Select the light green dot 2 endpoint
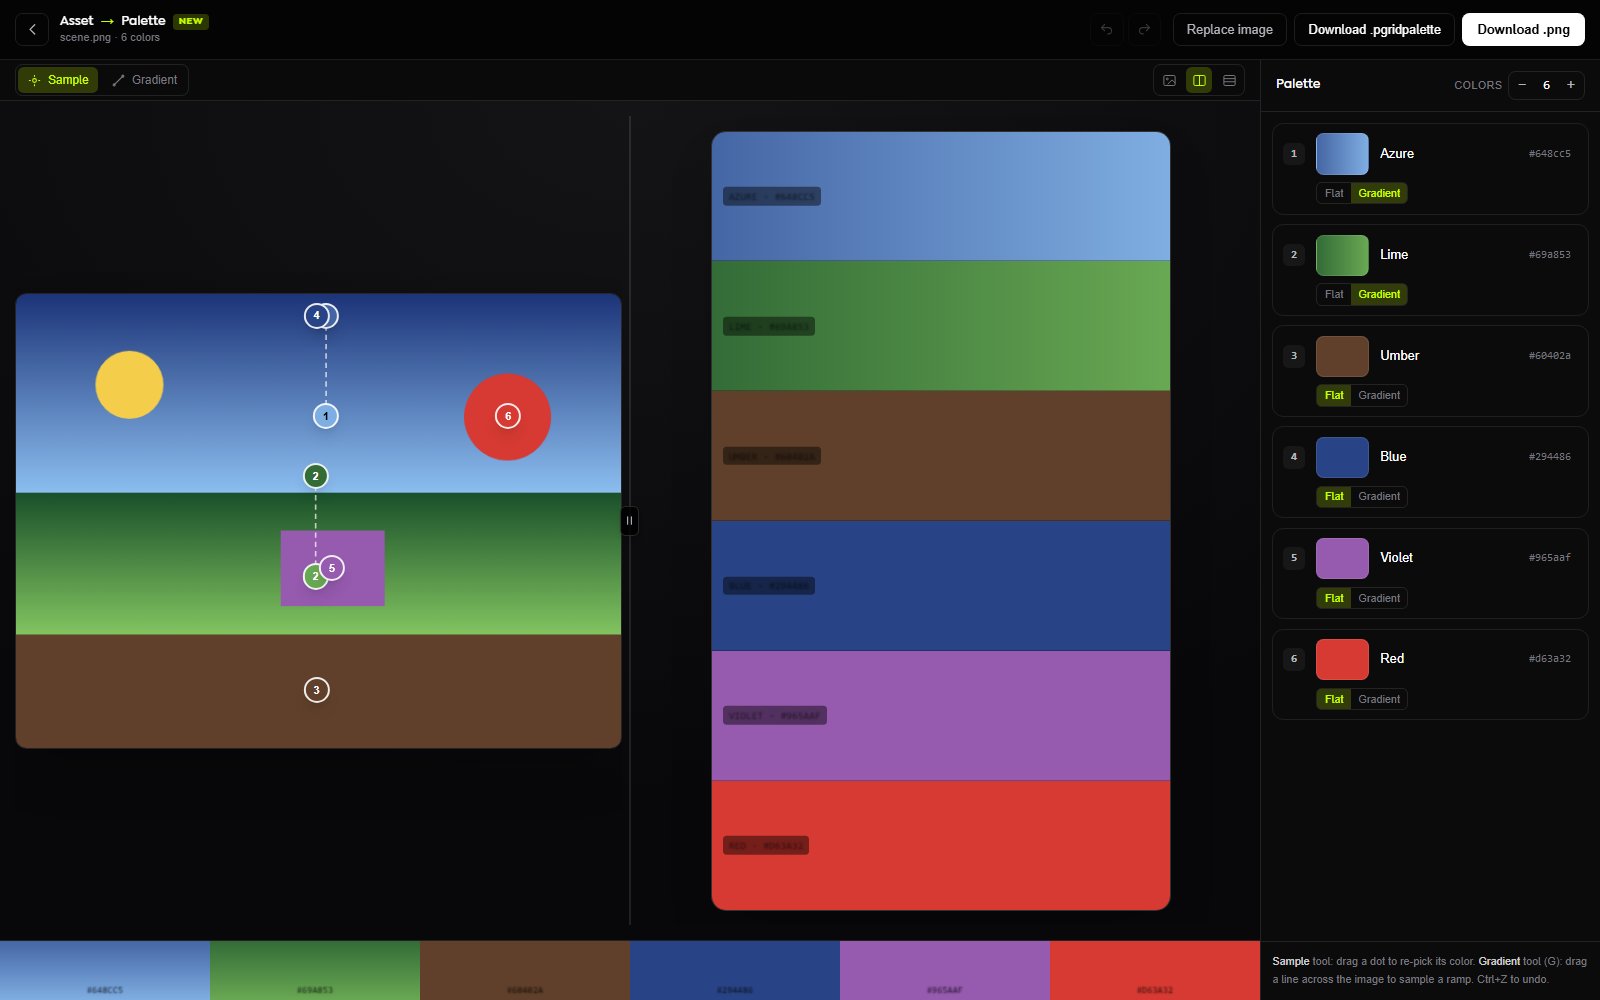The height and width of the screenshot is (1000, 1600). click(314, 577)
